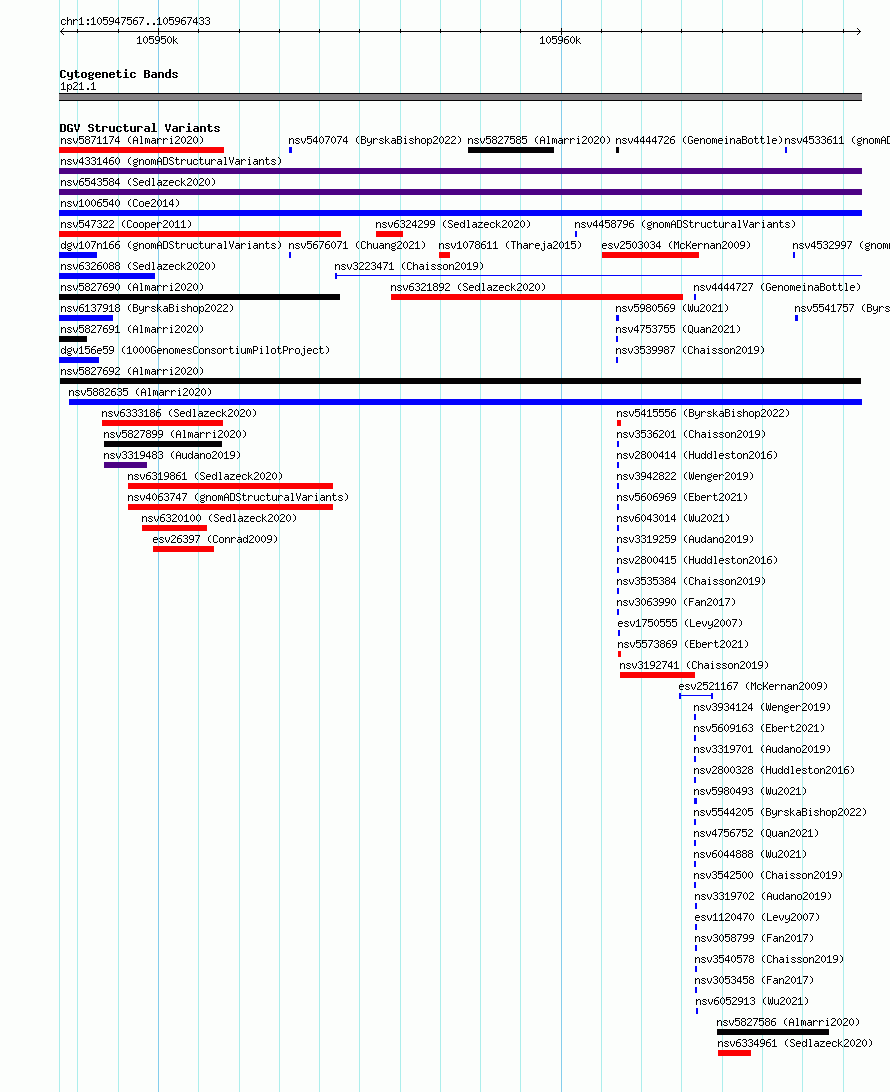Select esv26397 (Conrad2009) label
This screenshot has height=1092, width=890.
pos(215,539)
